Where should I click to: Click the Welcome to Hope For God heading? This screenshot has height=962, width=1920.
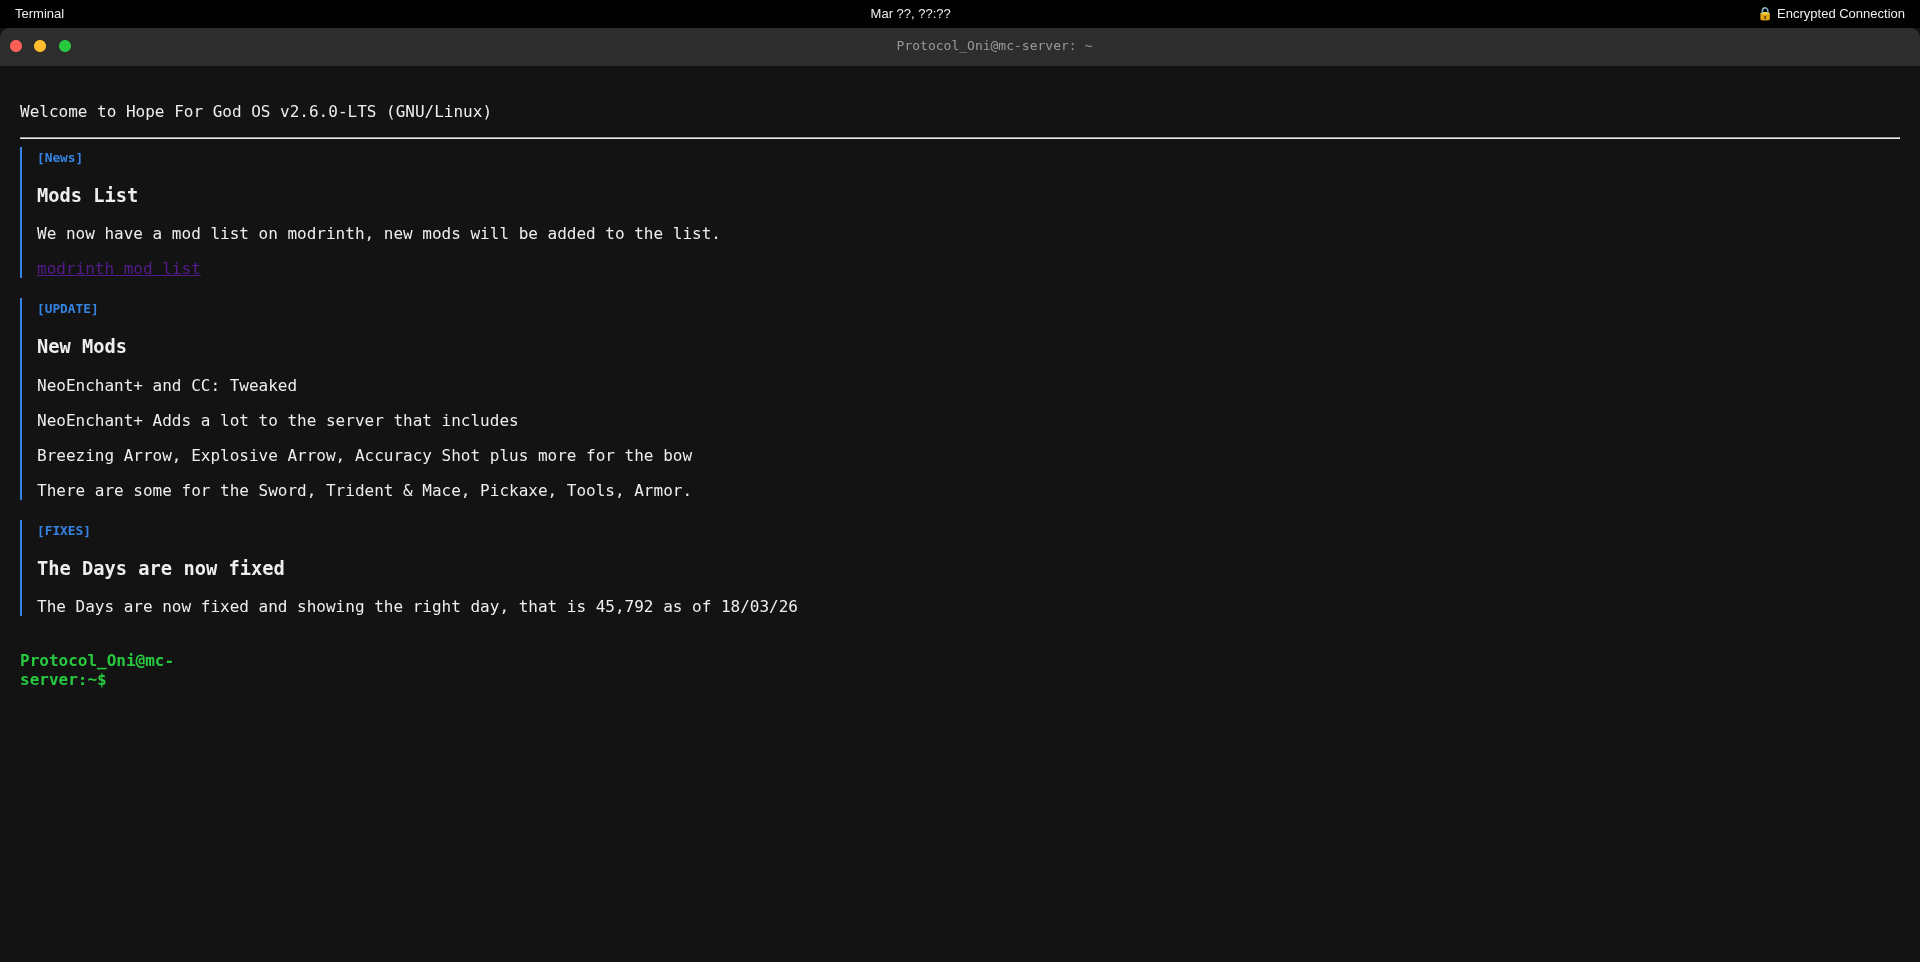[255, 111]
